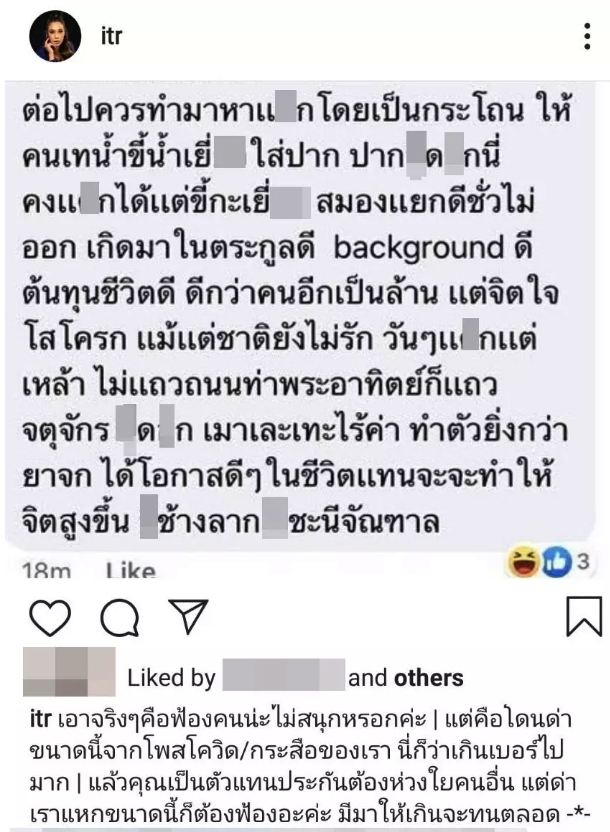Tap the bold itr username in caption

click(40, 720)
